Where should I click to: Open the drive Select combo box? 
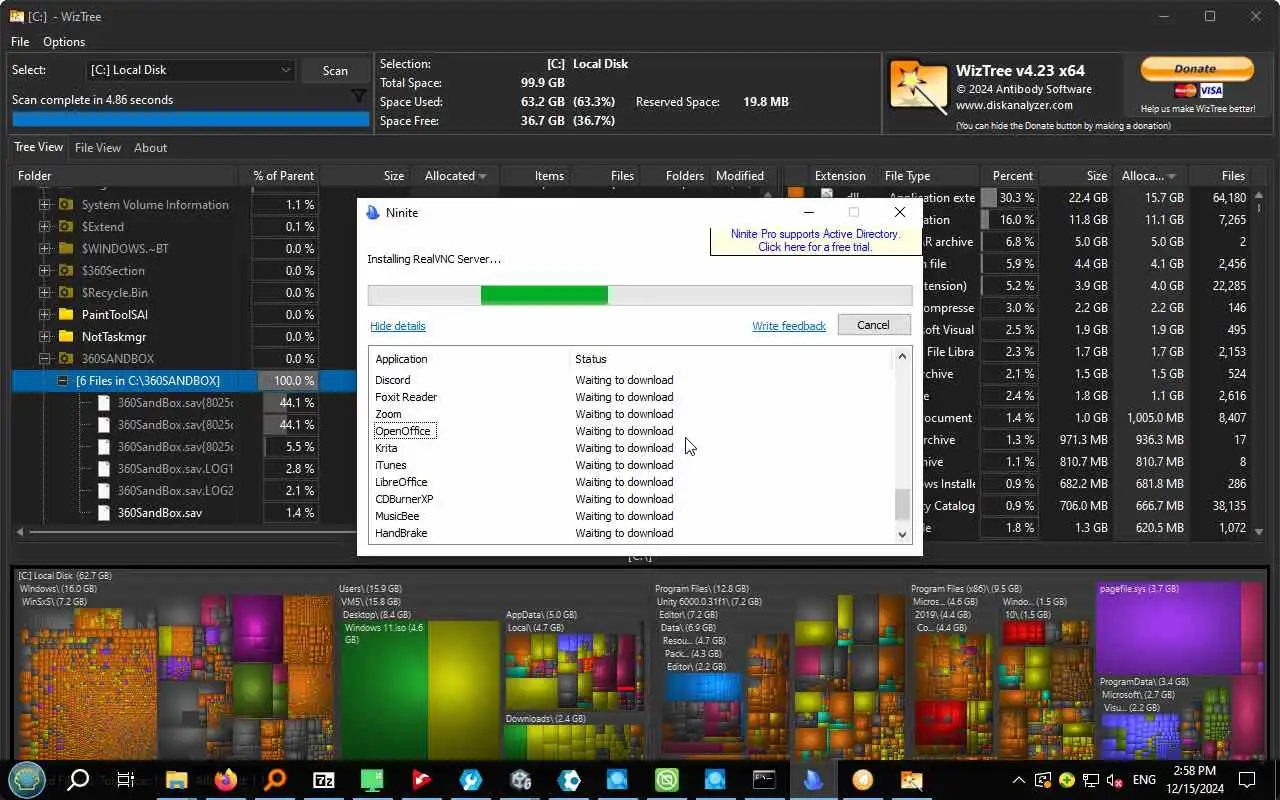coord(190,70)
